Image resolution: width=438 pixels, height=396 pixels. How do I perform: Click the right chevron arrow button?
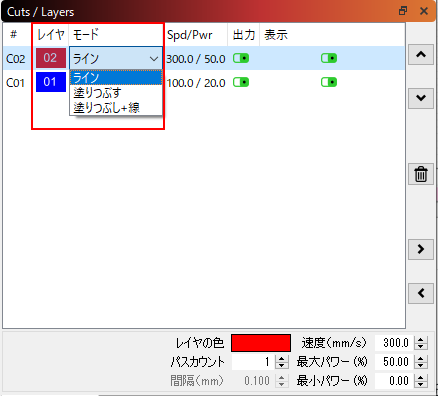pos(421,249)
